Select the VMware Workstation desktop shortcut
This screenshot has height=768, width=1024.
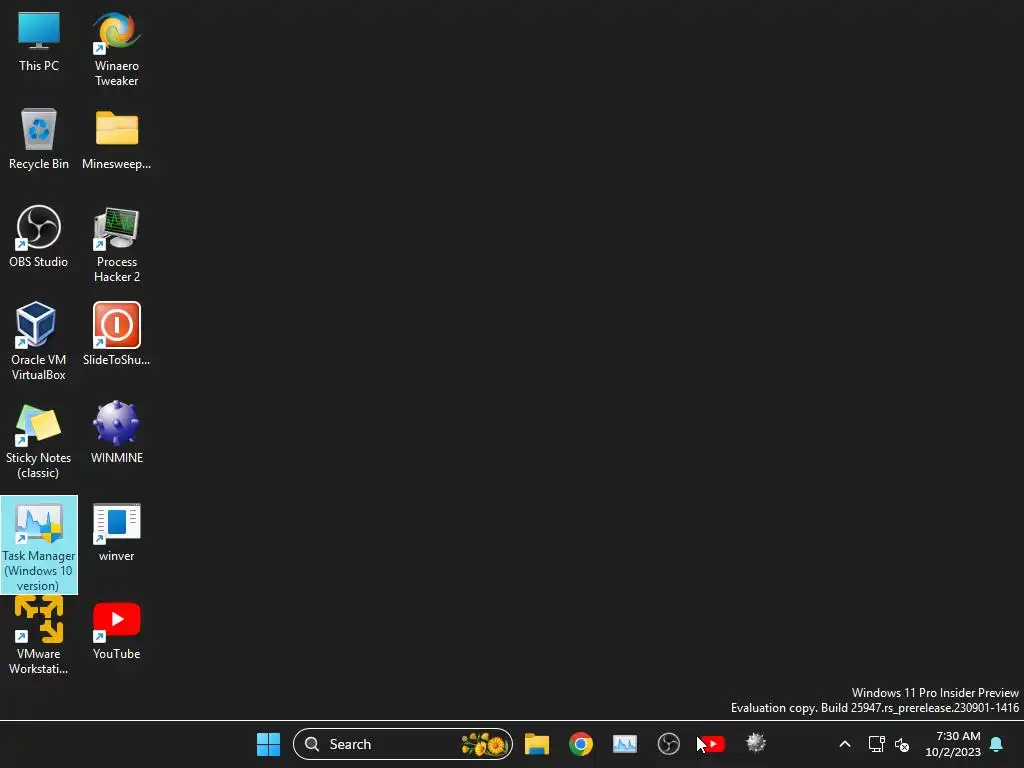click(39, 635)
